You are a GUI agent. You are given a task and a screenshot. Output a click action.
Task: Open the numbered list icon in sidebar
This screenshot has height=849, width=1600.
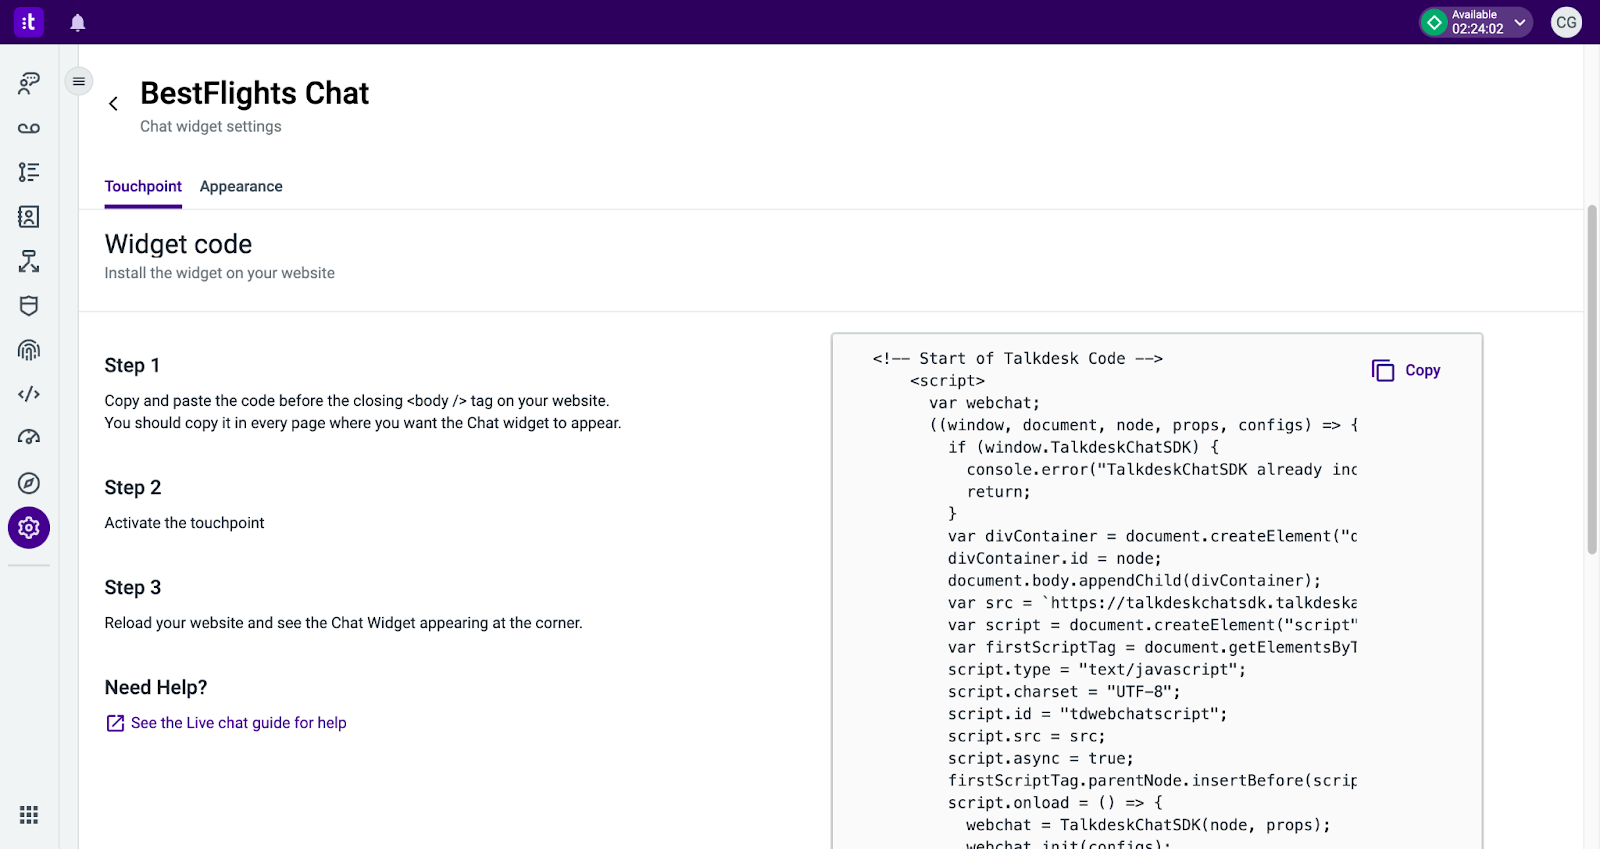coord(29,172)
